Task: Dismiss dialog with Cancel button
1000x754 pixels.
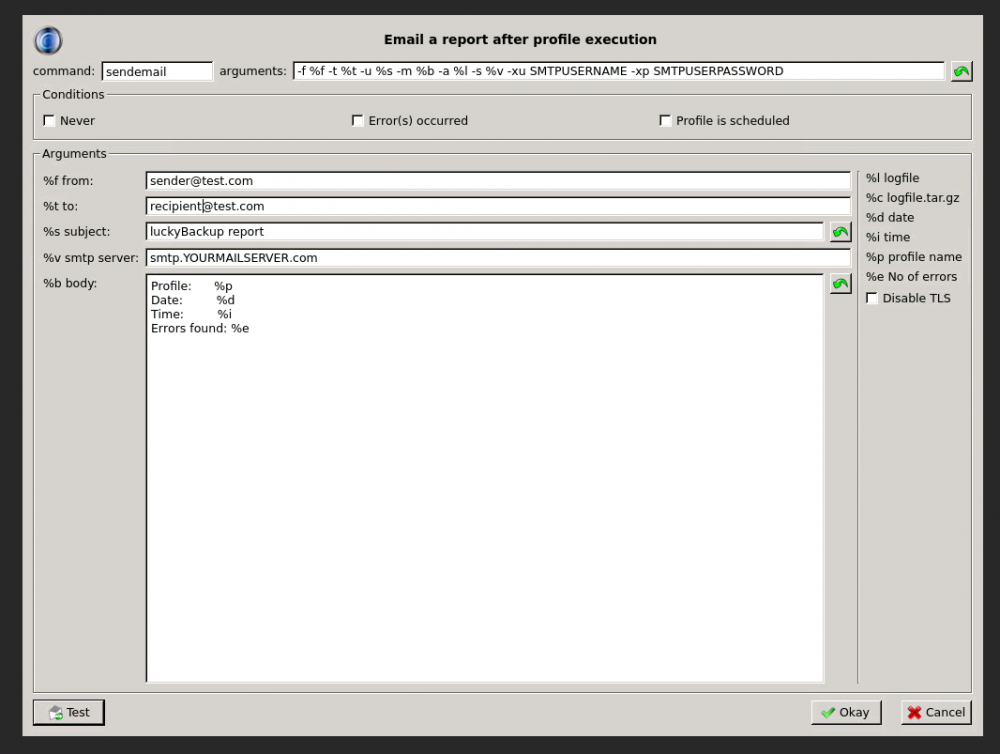Action: (936, 712)
